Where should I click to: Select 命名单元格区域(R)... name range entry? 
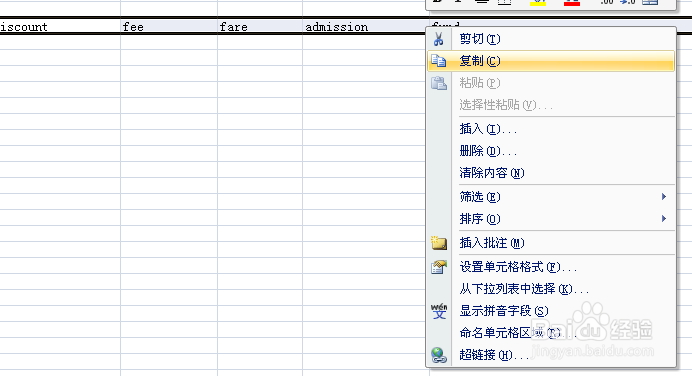coord(551,333)
